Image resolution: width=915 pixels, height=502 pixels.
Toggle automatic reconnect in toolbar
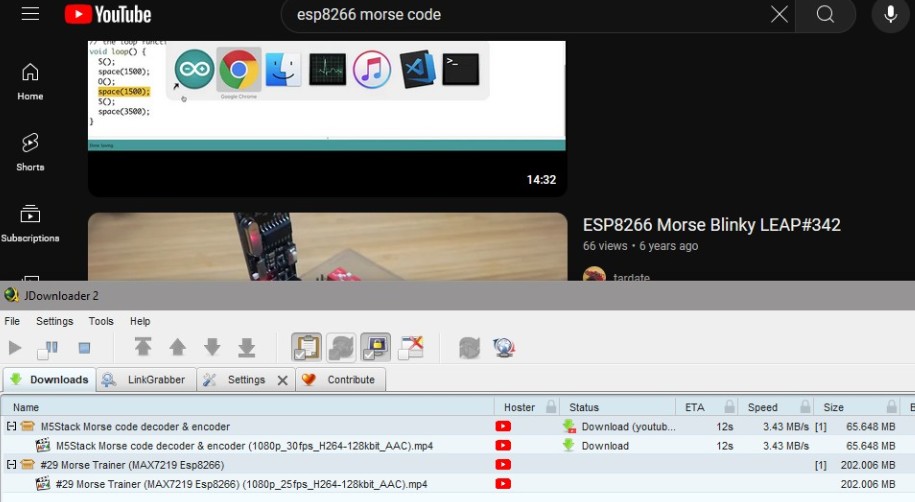tap(341, 347)
